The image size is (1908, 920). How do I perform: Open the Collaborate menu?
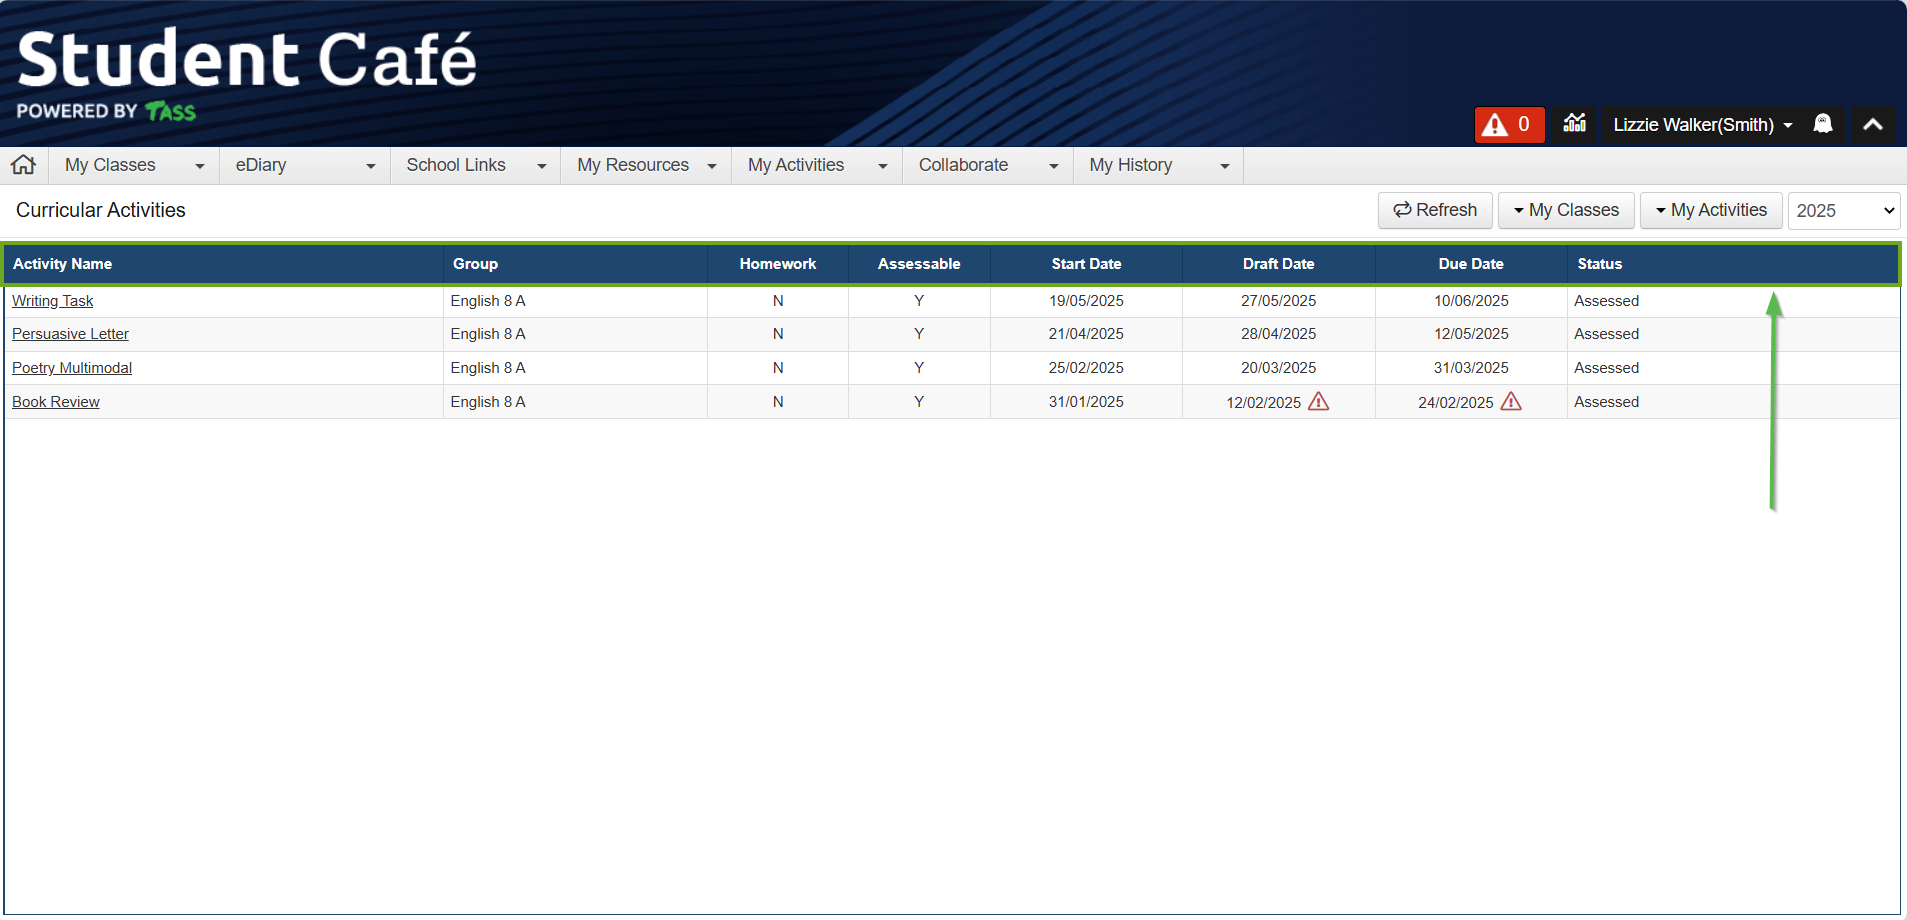coord(987,166)
